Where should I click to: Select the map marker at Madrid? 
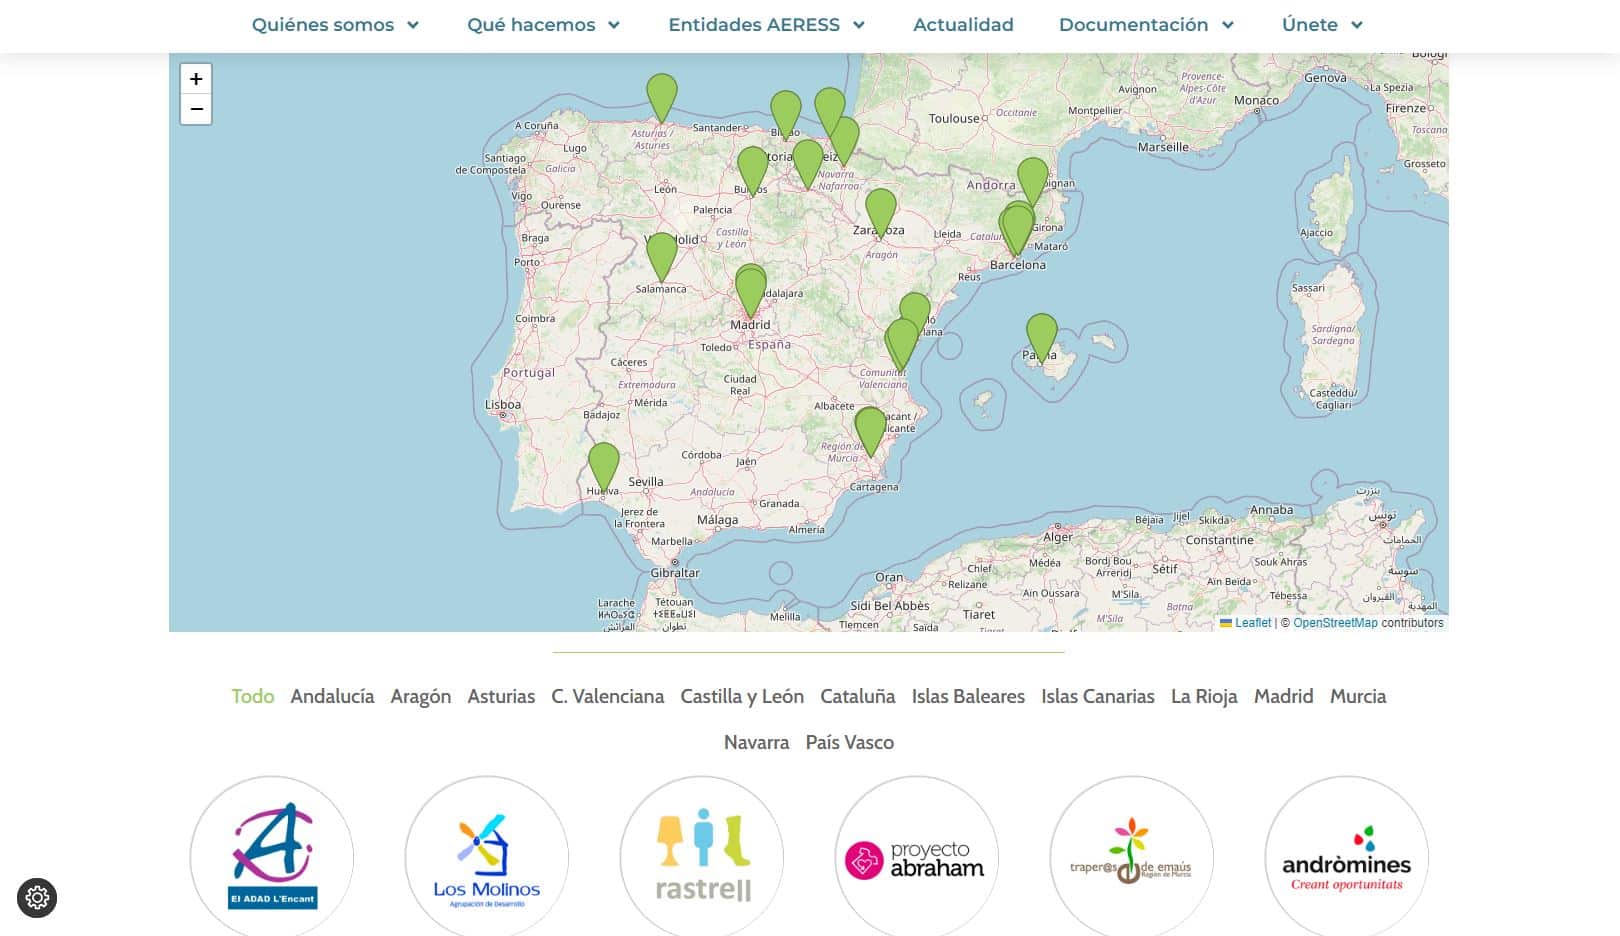[750, 292]
